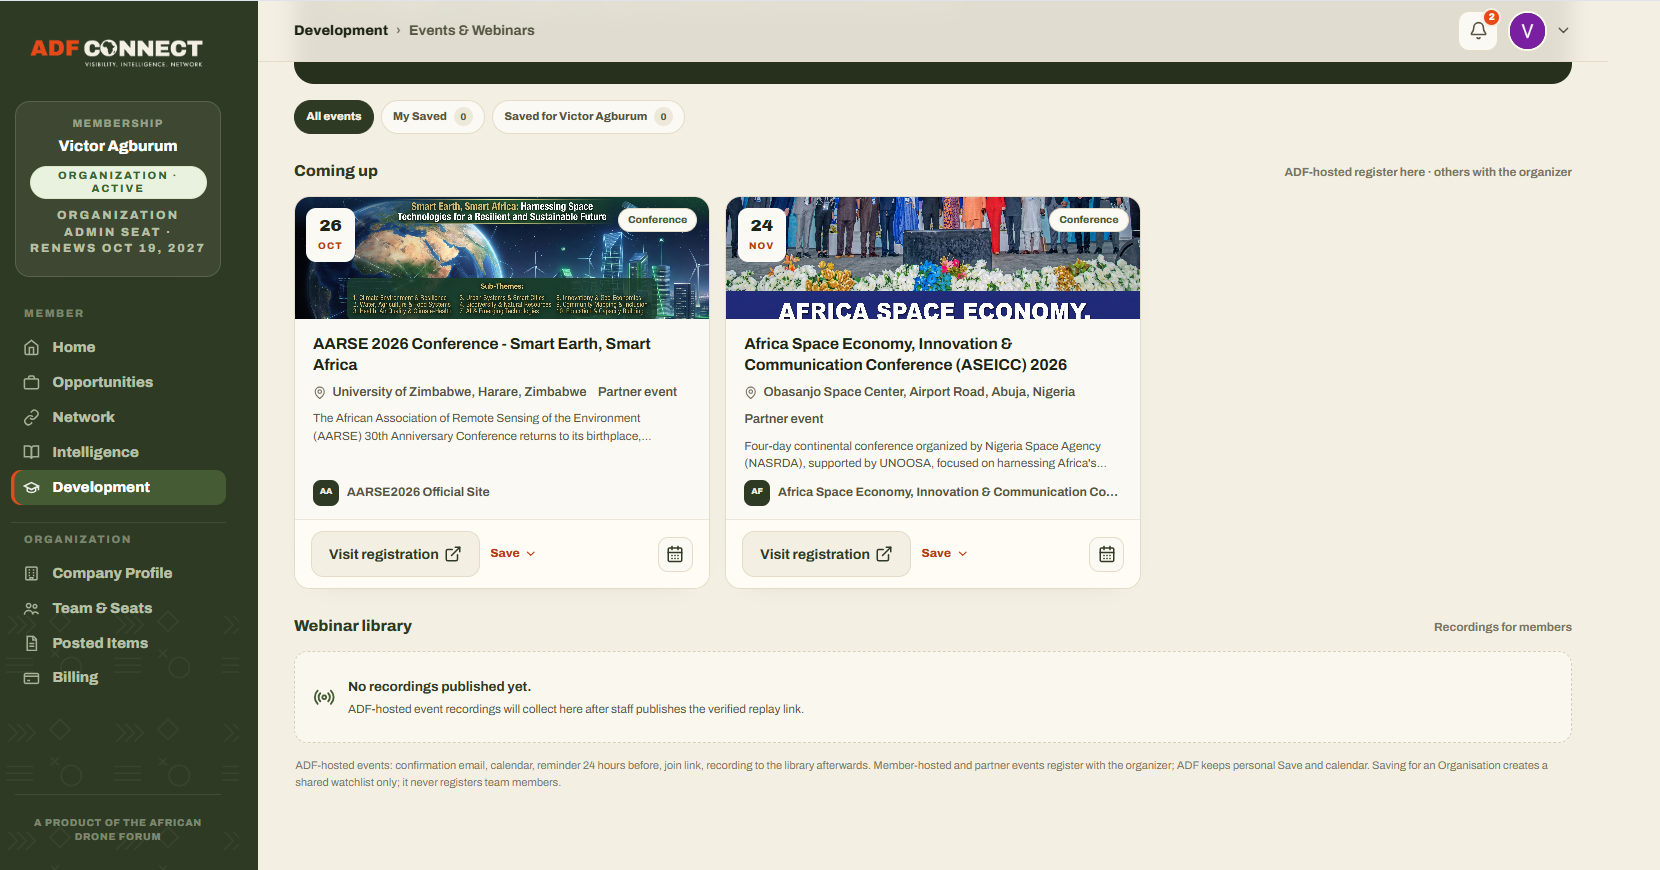Screen dimensions: 1660x870
Task: Visit registration for ASEICC 2026
Action: click(826, 554)
